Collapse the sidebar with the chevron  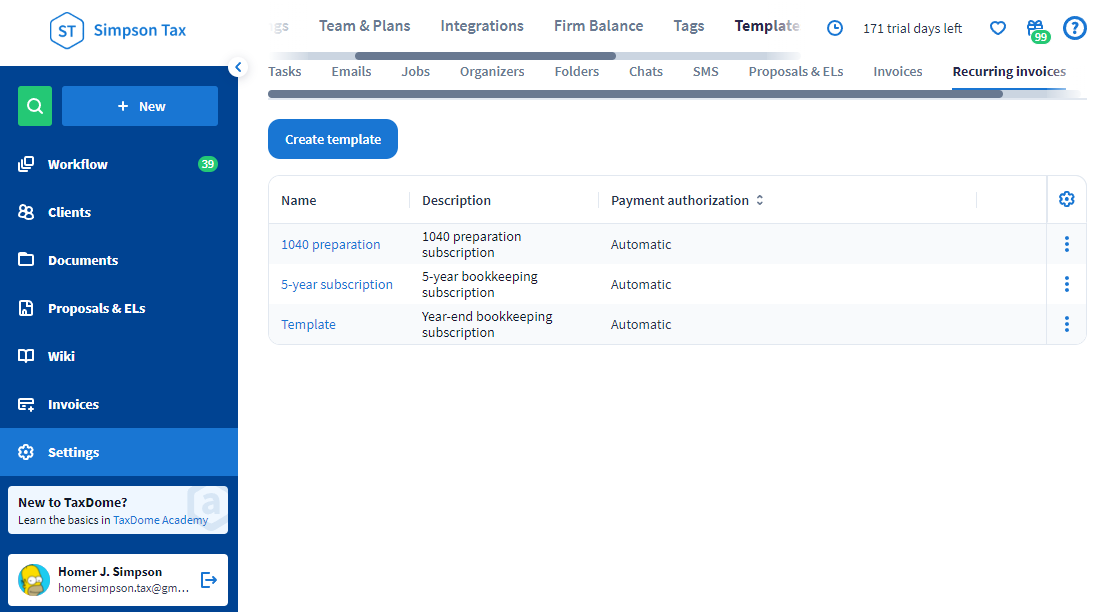click(x=238, y=67)
